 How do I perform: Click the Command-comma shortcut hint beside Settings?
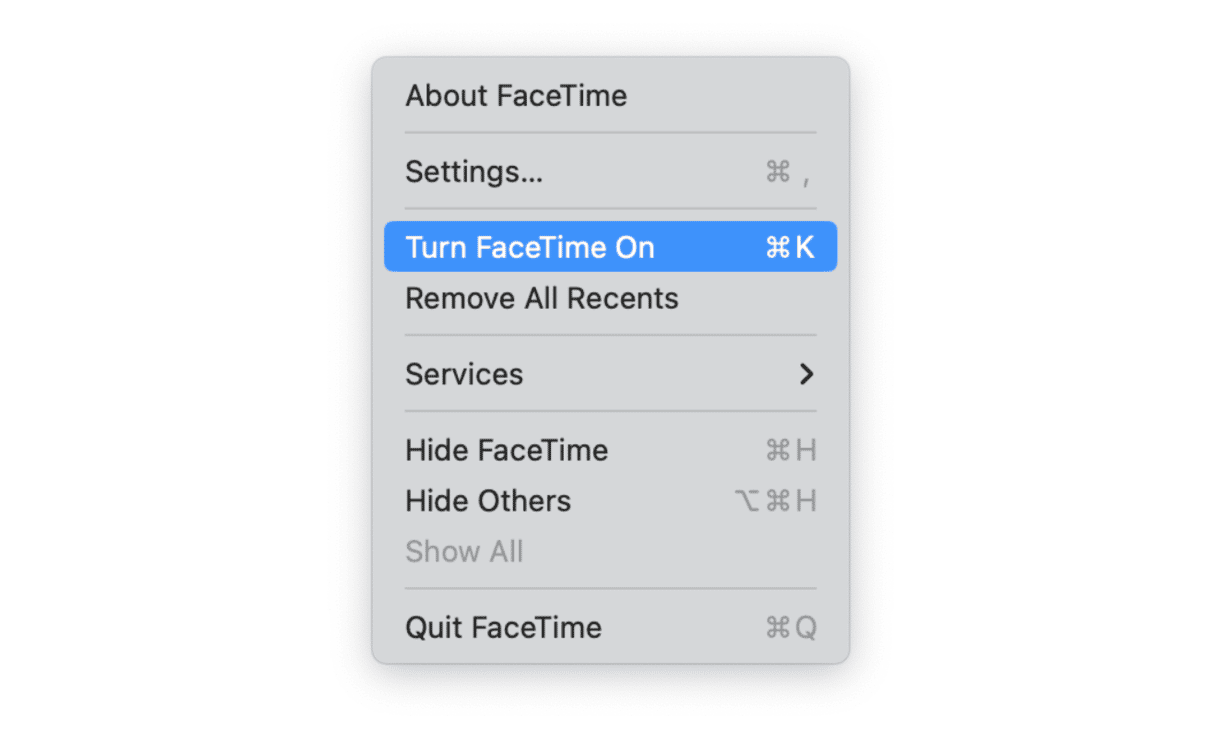point(788,173)
